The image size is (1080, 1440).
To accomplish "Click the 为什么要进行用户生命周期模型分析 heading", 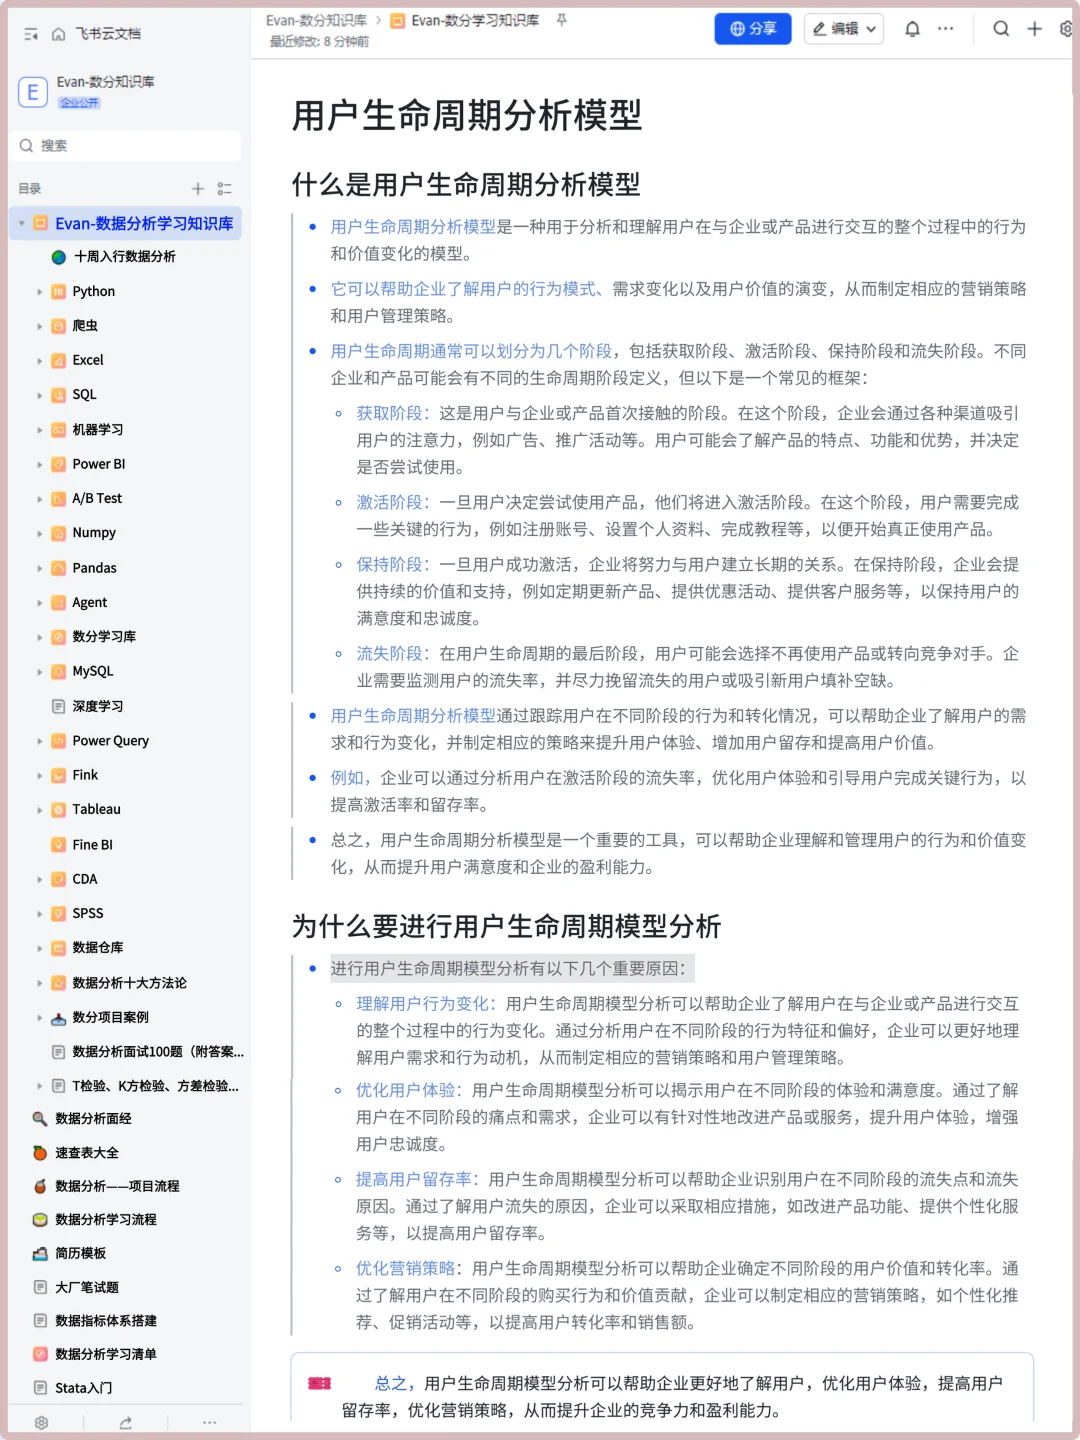I will point(506,926).
